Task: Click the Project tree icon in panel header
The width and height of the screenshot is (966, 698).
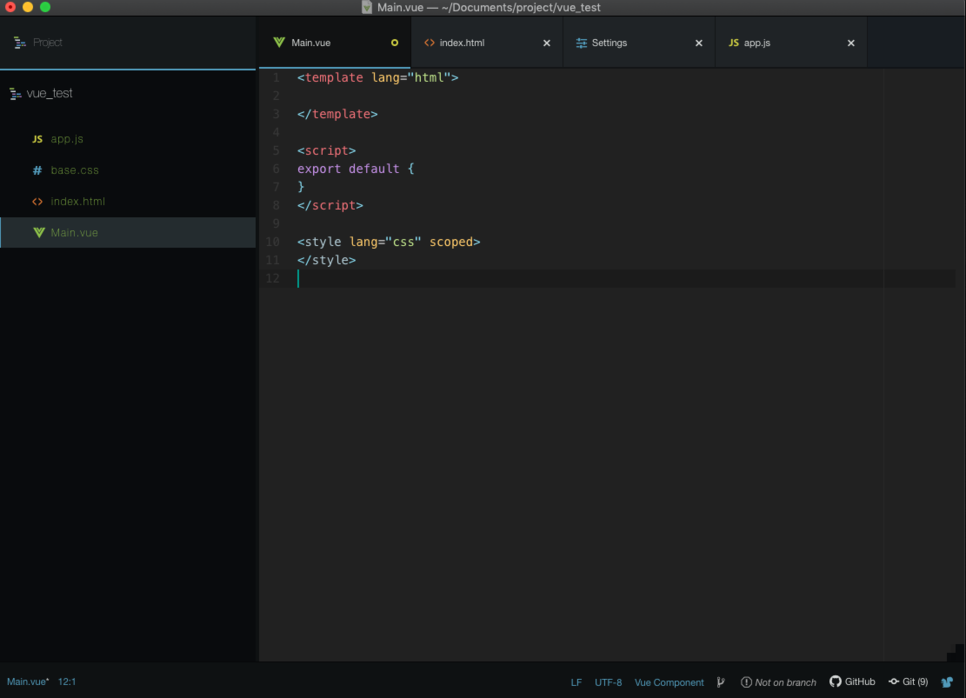Action: (x=20, y=43)
